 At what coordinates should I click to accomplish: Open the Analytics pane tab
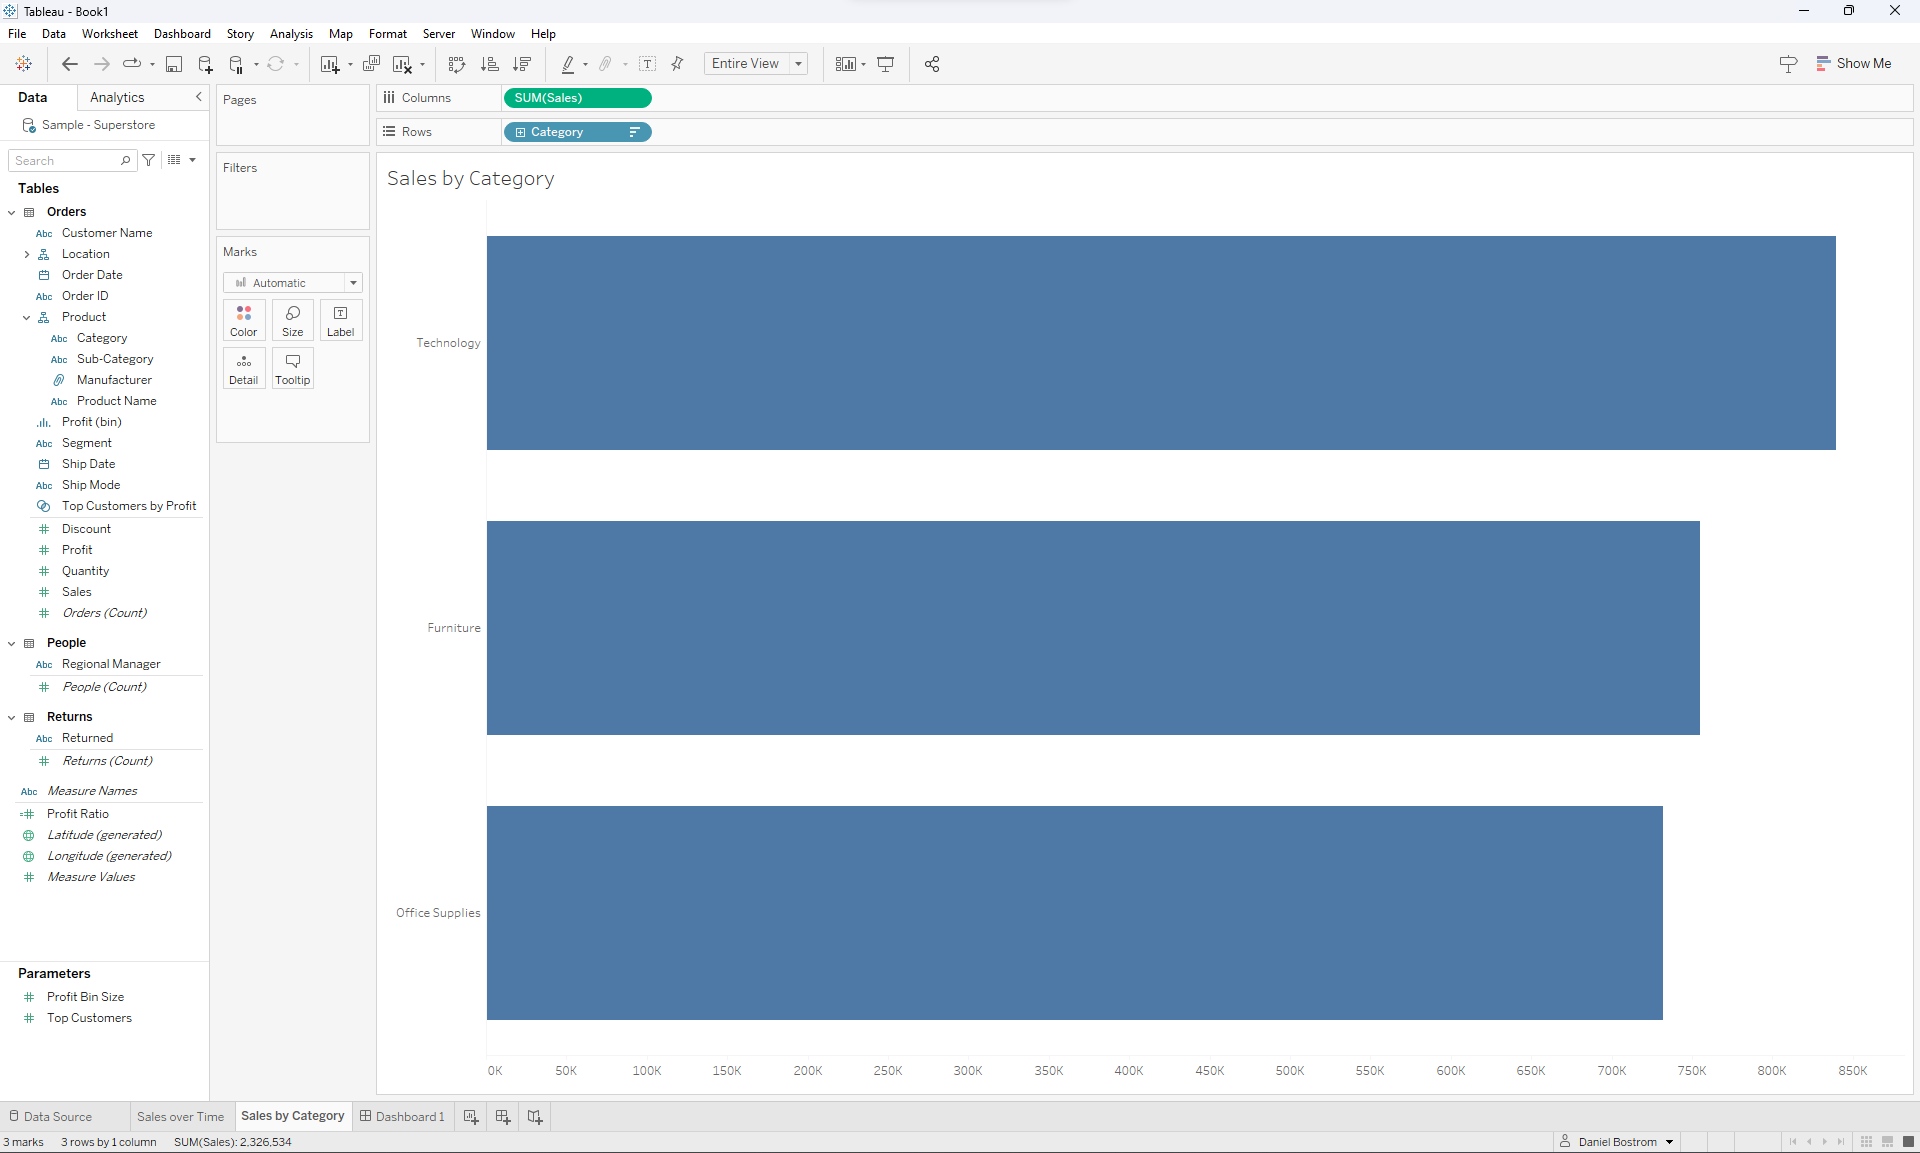[x=117, y=97]
